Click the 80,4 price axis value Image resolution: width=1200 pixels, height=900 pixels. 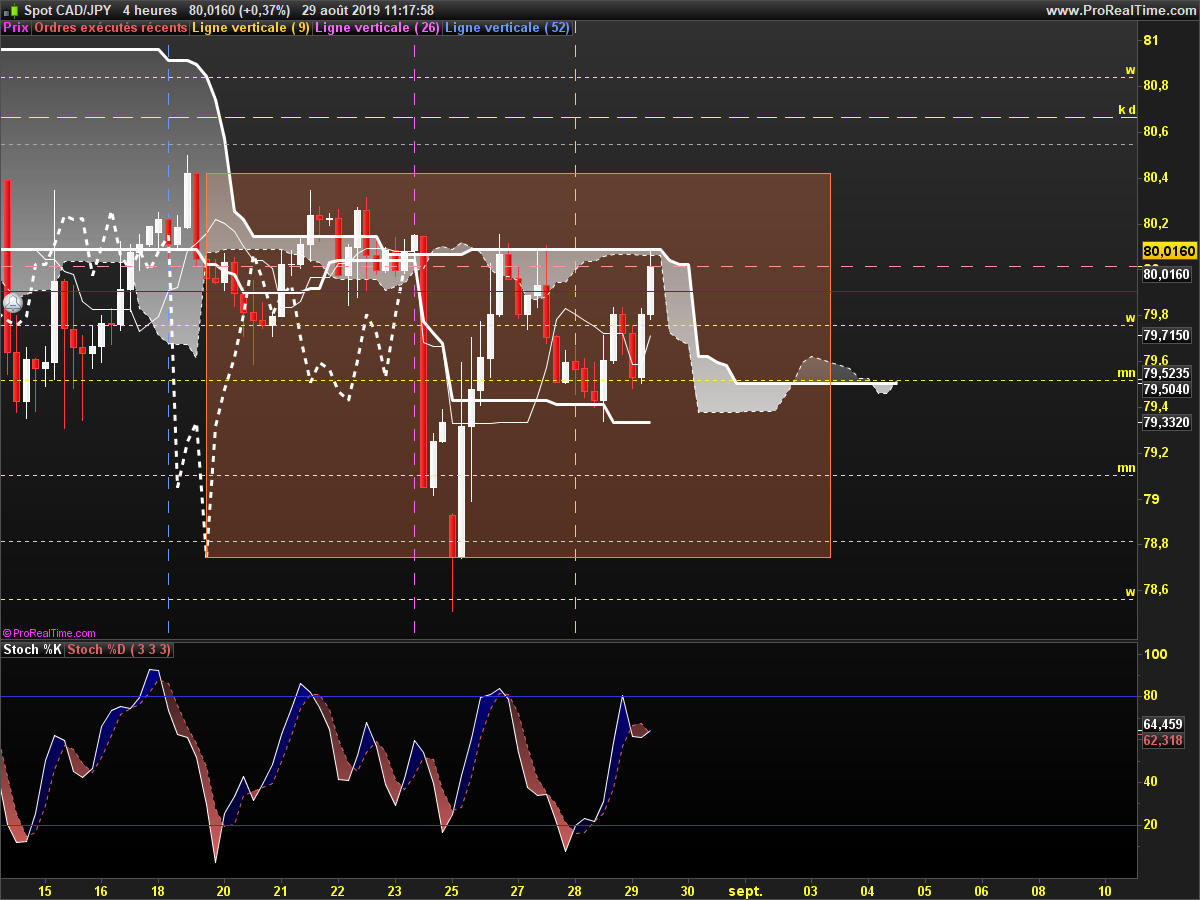(x=1156, y=177)
